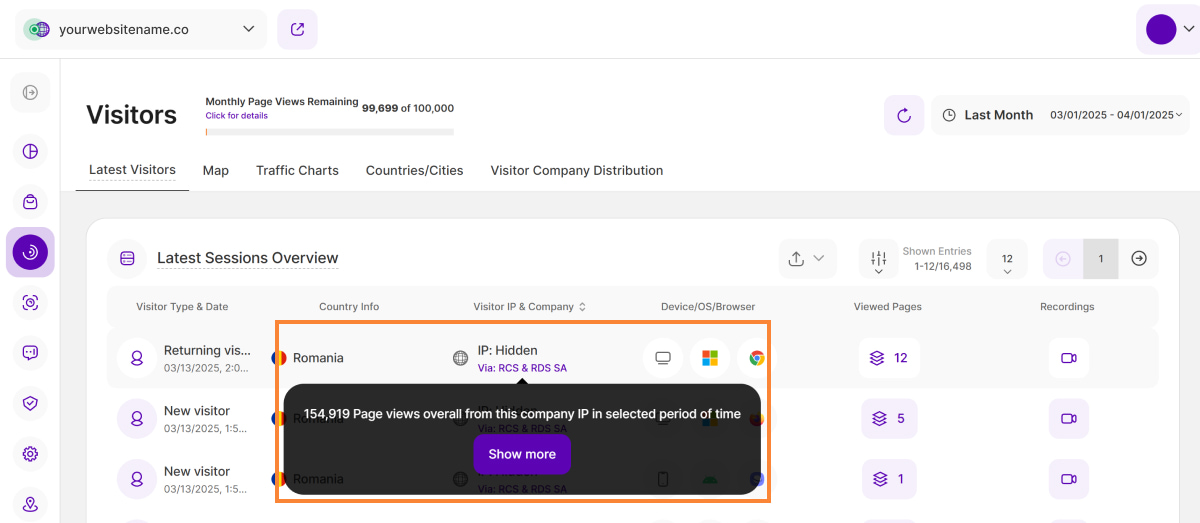
Task: Click the refresh data icon
Action: (x=903, y=115)
